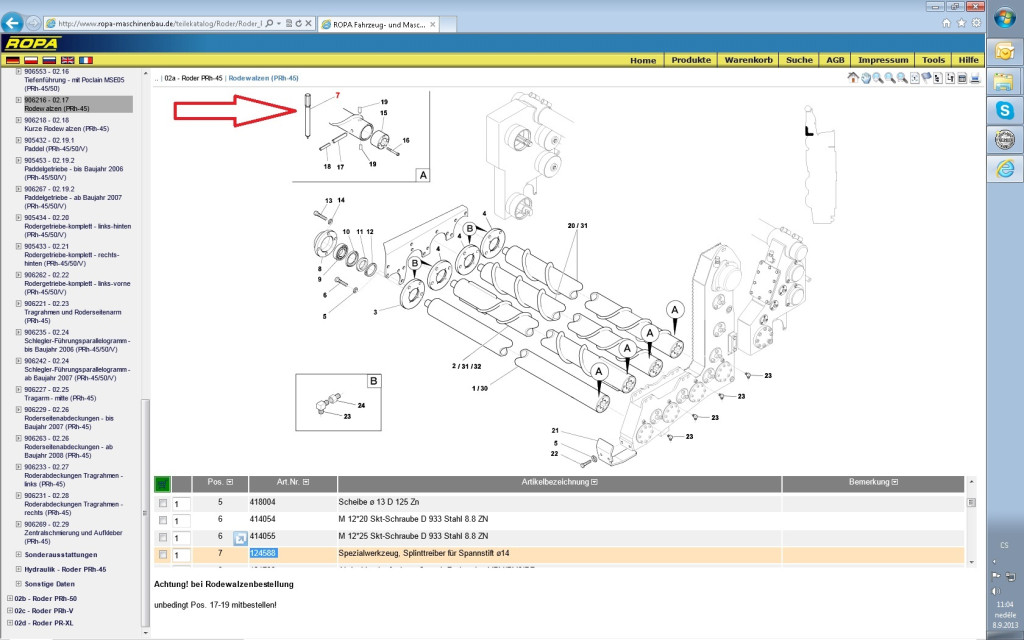Open the Hilfe menu
Image resolution: width=1024 pixels, height=640 pixels.
pos(968,60)
